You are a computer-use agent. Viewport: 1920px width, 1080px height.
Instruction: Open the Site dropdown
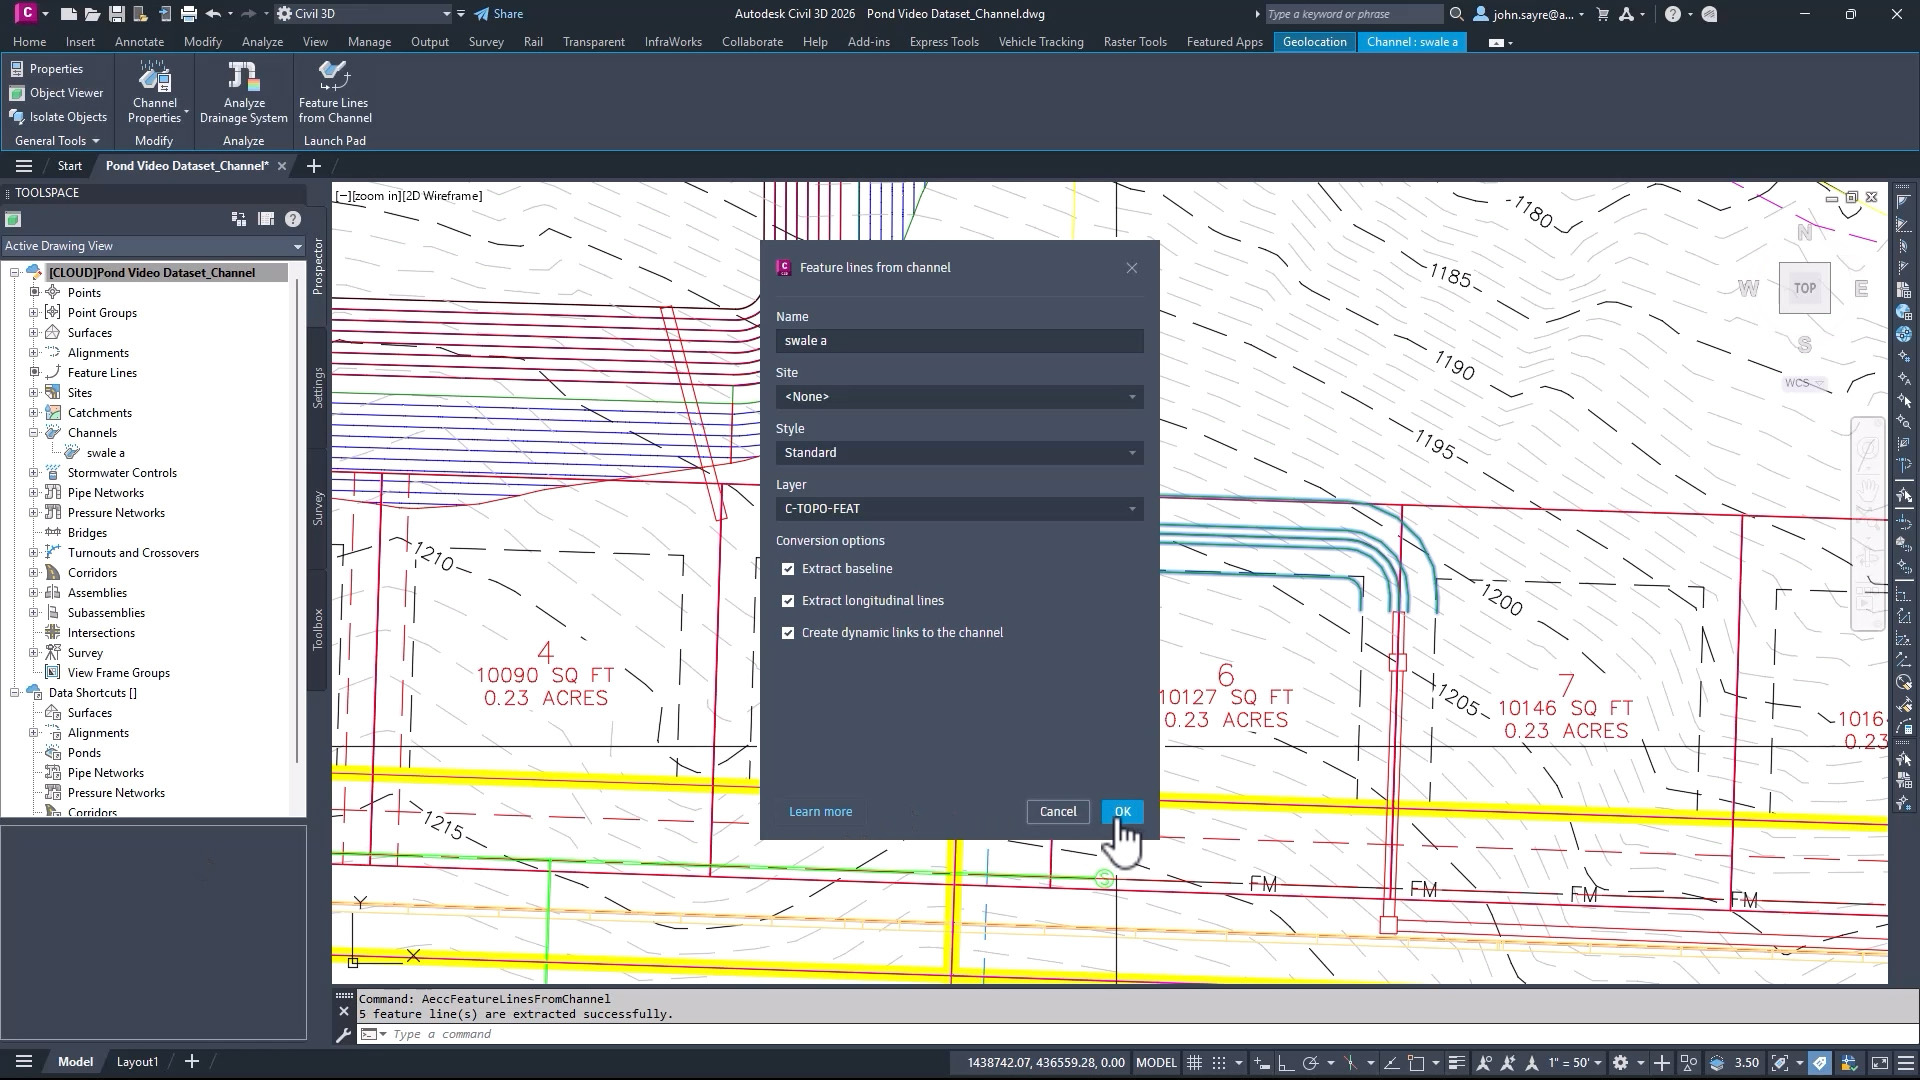click(x=959, y=397)
